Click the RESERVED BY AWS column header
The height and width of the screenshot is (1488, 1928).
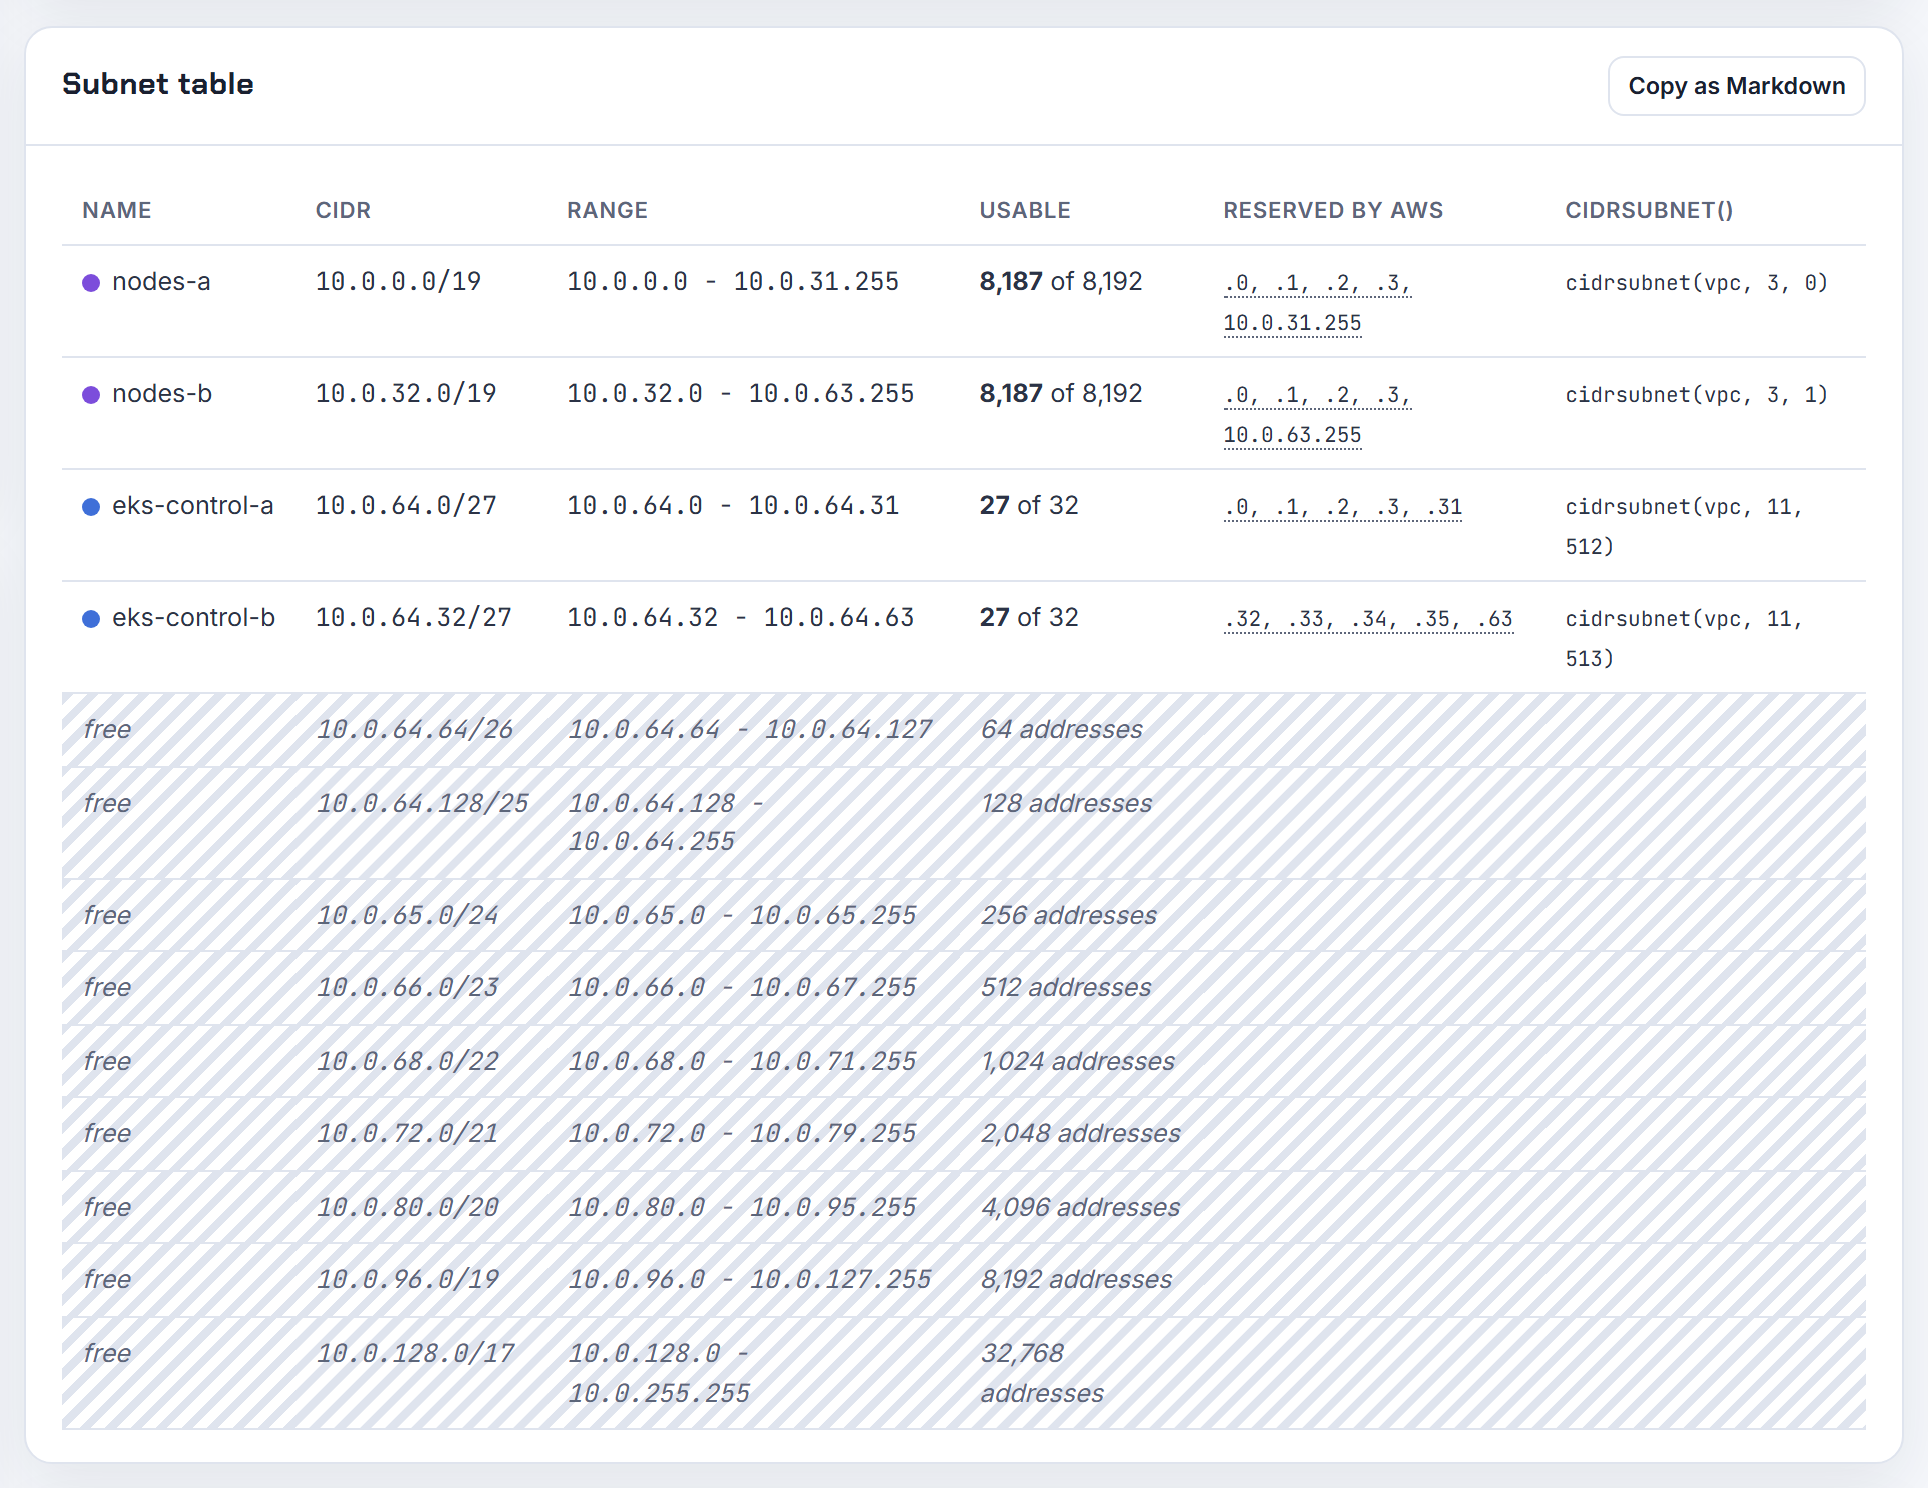click(1333, 210)
